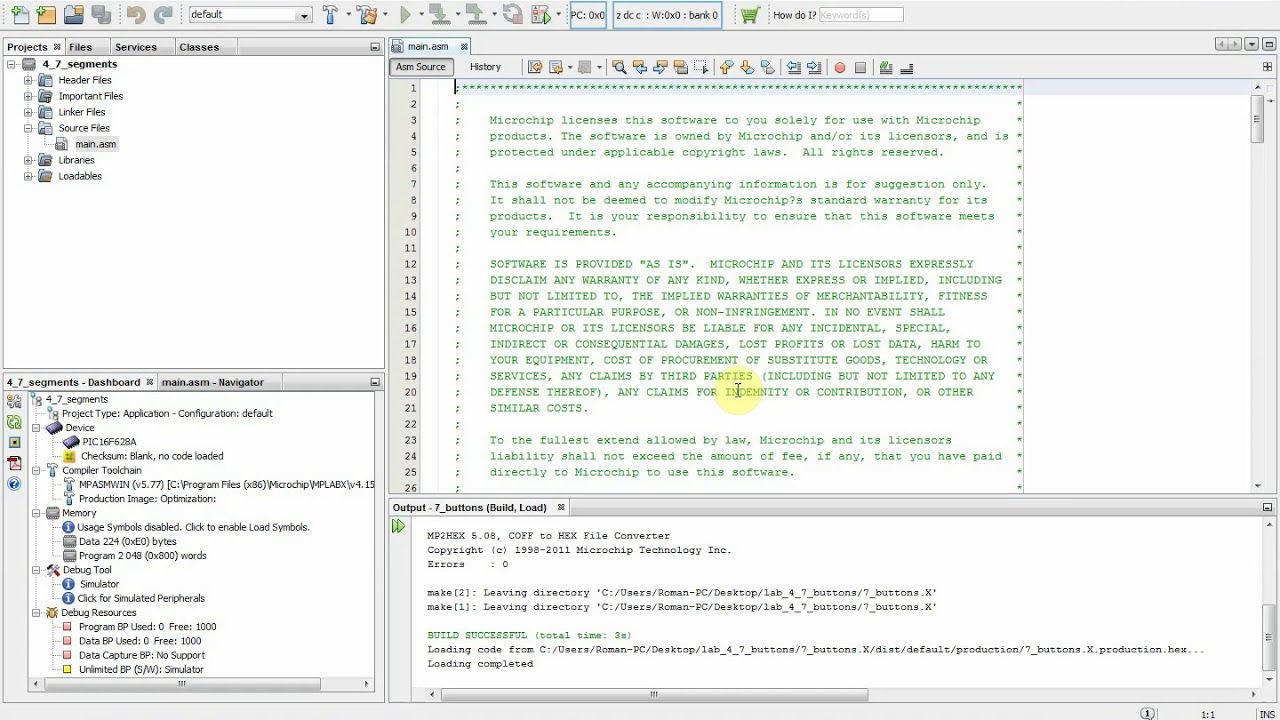Expand the Libraries folder
1280x720 pixels.
29,160
